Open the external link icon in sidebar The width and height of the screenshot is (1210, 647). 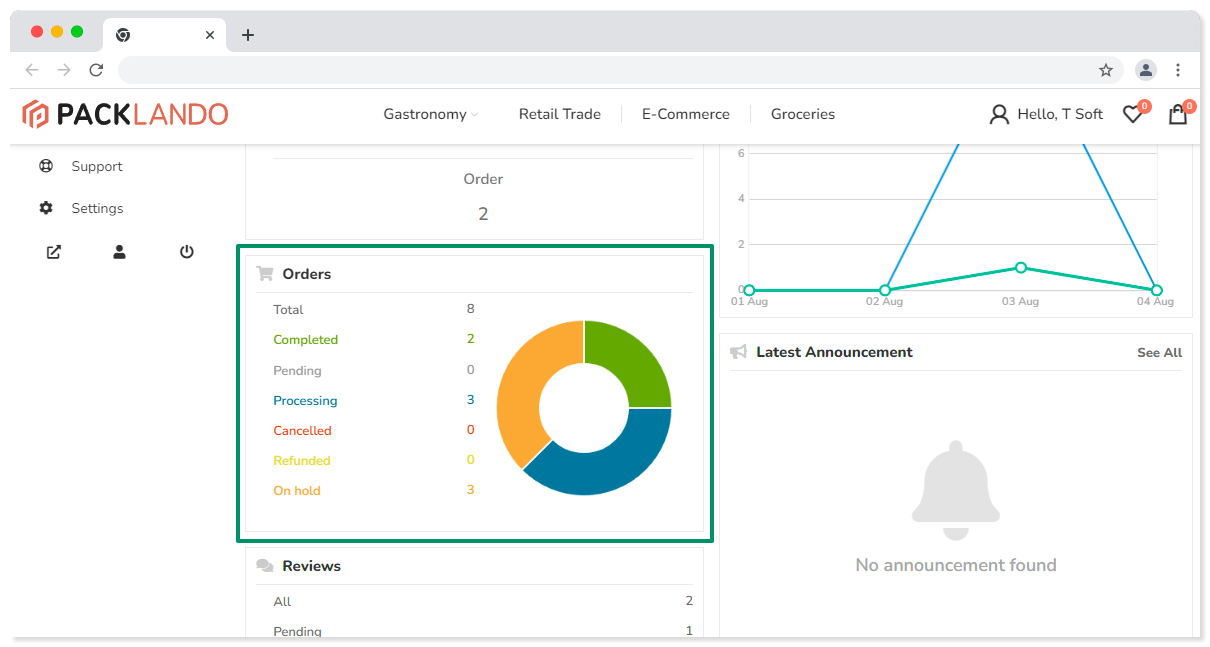(x=54, y=252)
